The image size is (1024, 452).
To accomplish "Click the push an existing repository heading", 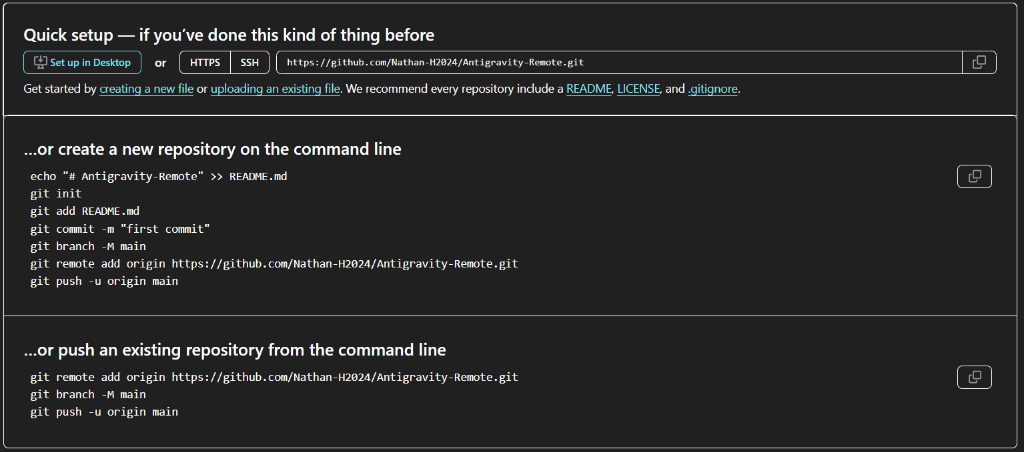I will (x=235, y=350).
